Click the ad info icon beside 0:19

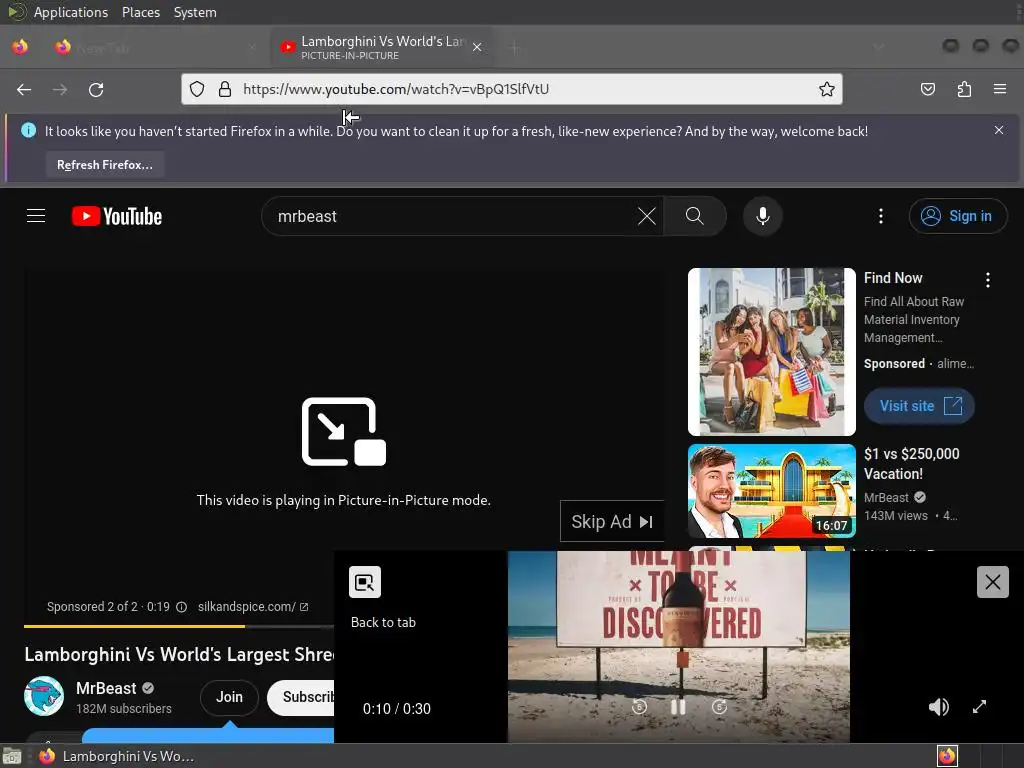click(x=182, y=607)
